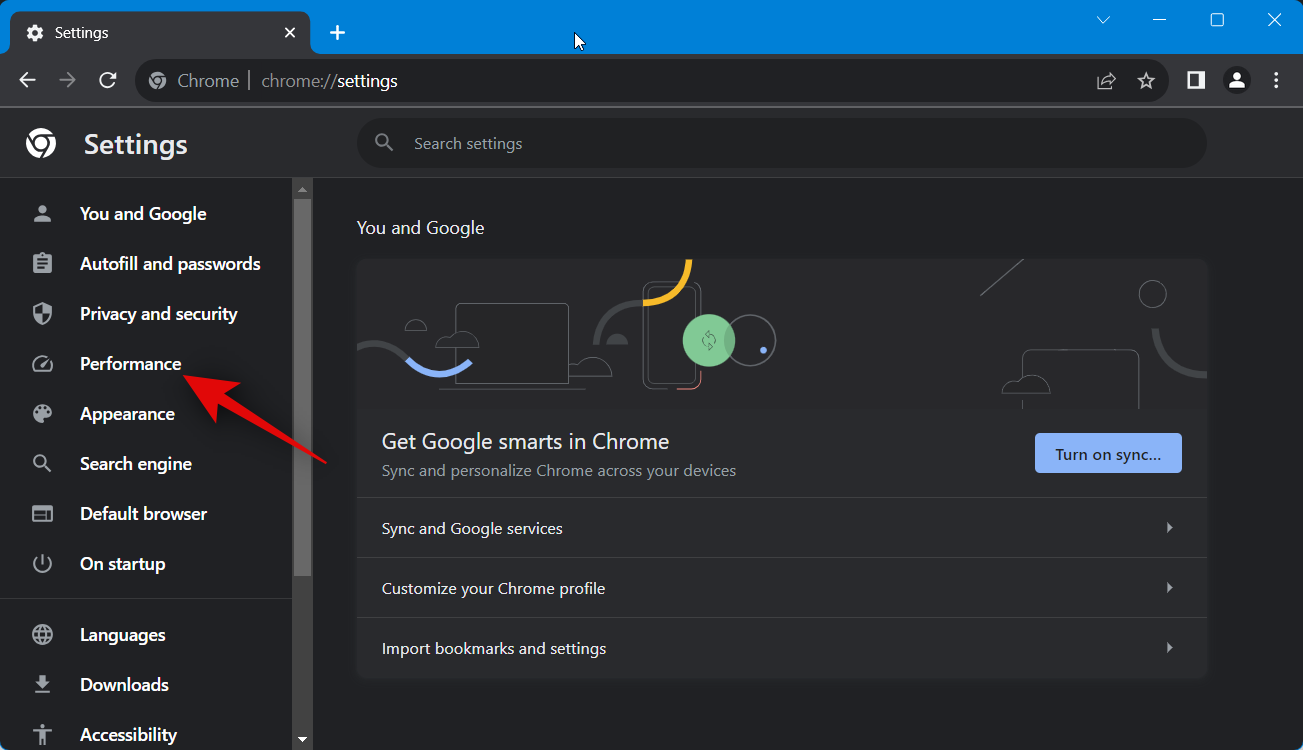Click the browser window icon for Default browser
The height and width of the screenshot is (750, 1303).
[x=42, y=514]
